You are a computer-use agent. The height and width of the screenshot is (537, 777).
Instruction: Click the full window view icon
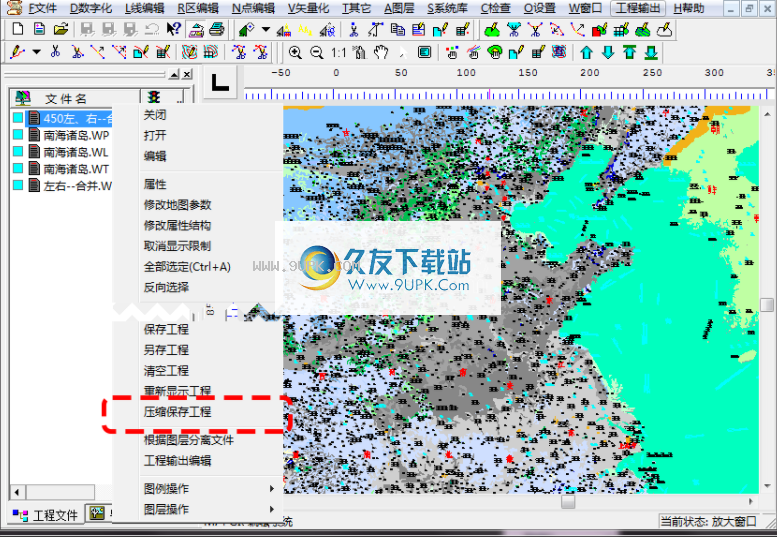click(x=424, y=52)
